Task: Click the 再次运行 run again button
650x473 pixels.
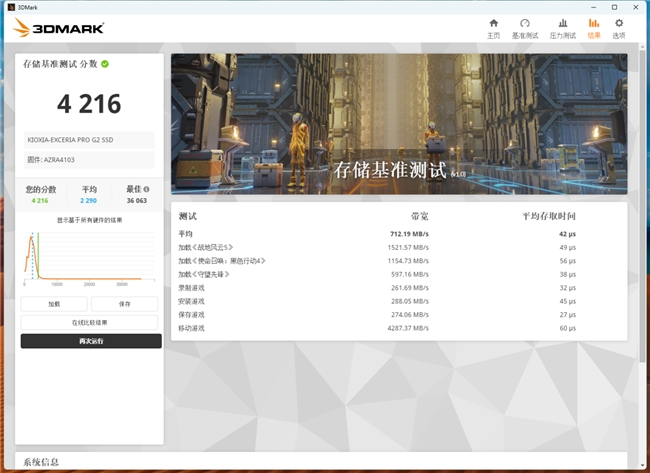Action: pyautogui.click(x=91, y=341)
